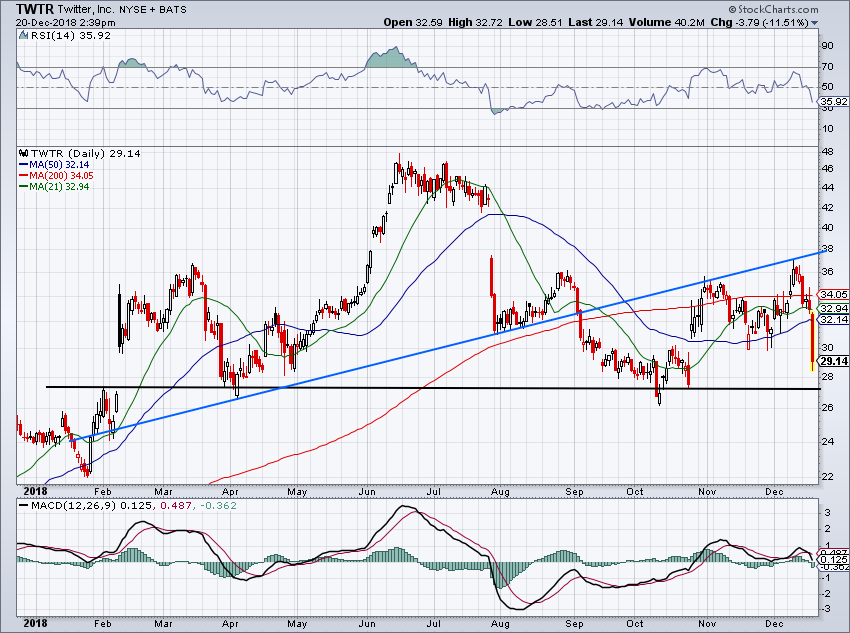Click the RSI(14) 35.92 label
This screenshot has width=850, height=633.
pos(70,36)
